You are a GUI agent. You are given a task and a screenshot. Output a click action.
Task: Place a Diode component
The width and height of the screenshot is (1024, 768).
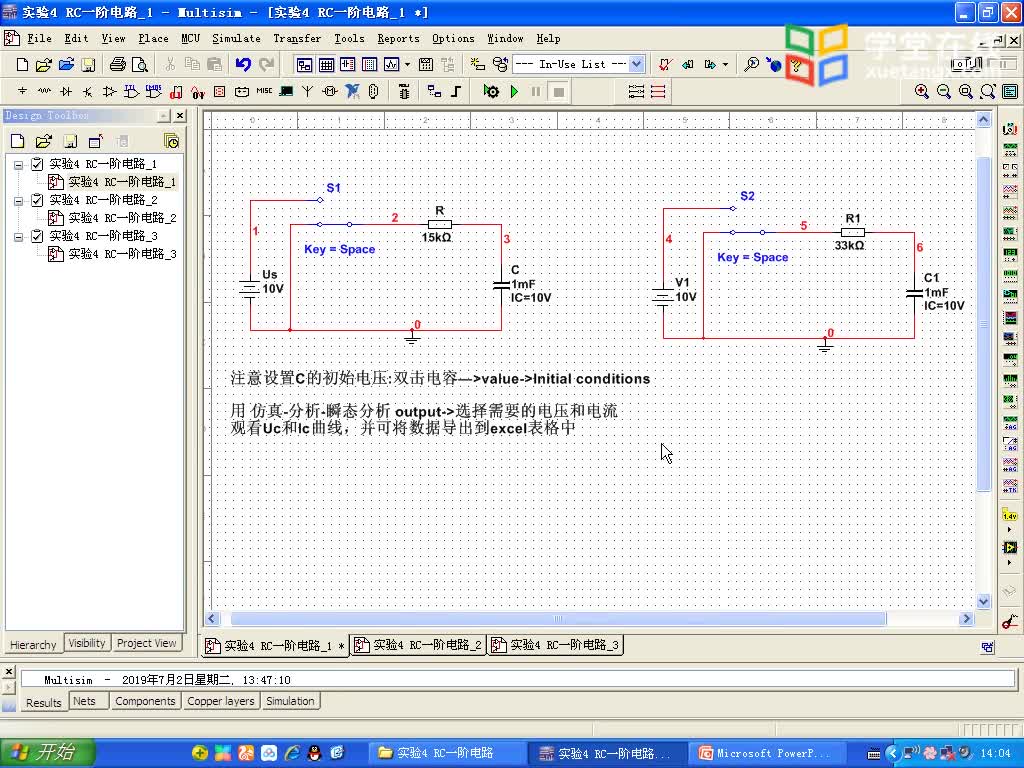pos(66,91)
